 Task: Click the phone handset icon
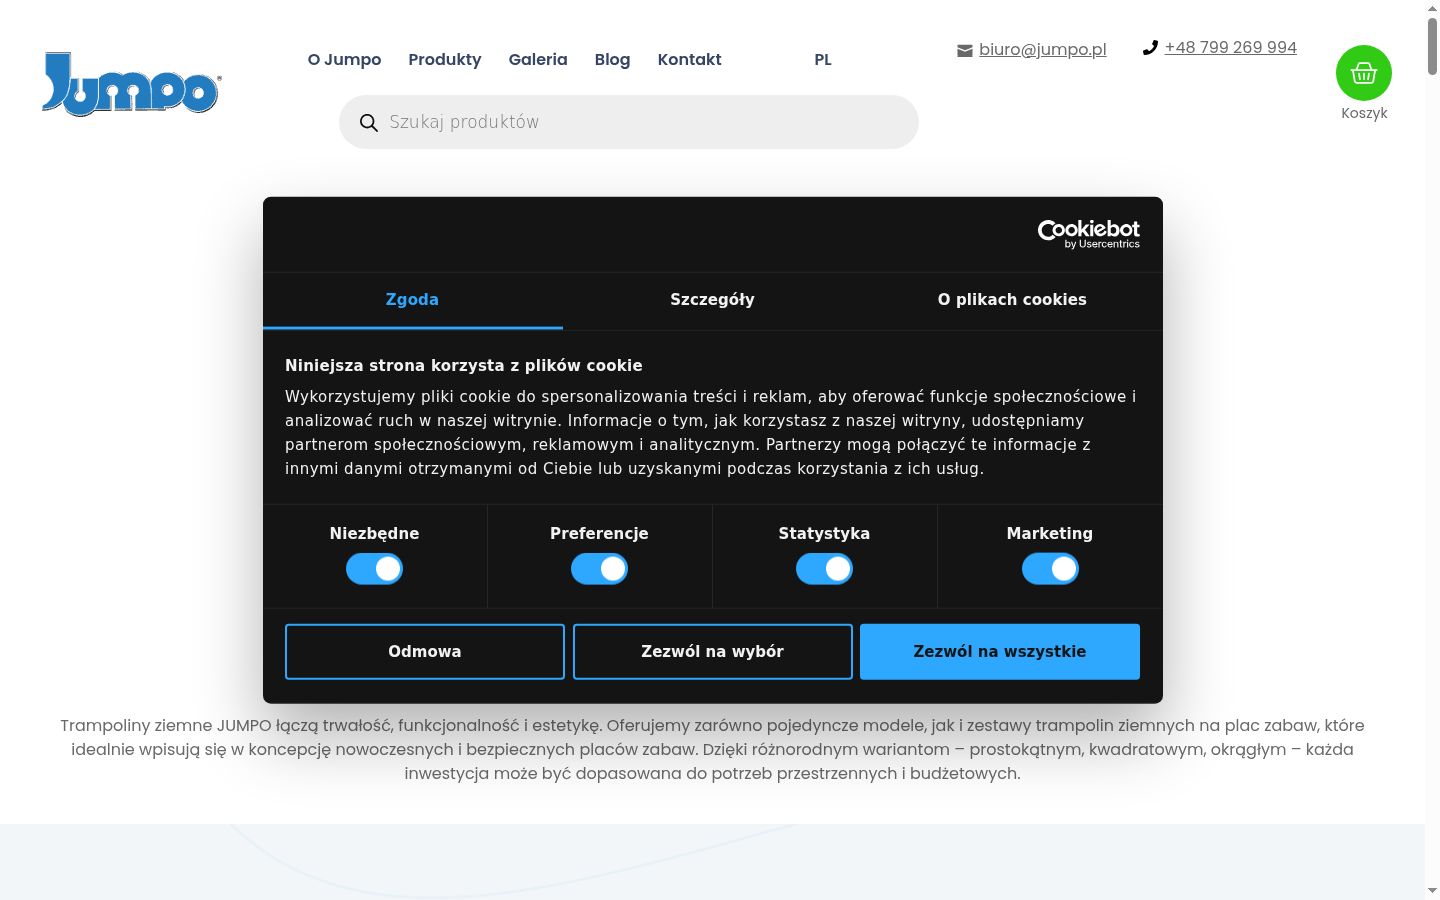pyautogui.click(x=1150, y=47)
